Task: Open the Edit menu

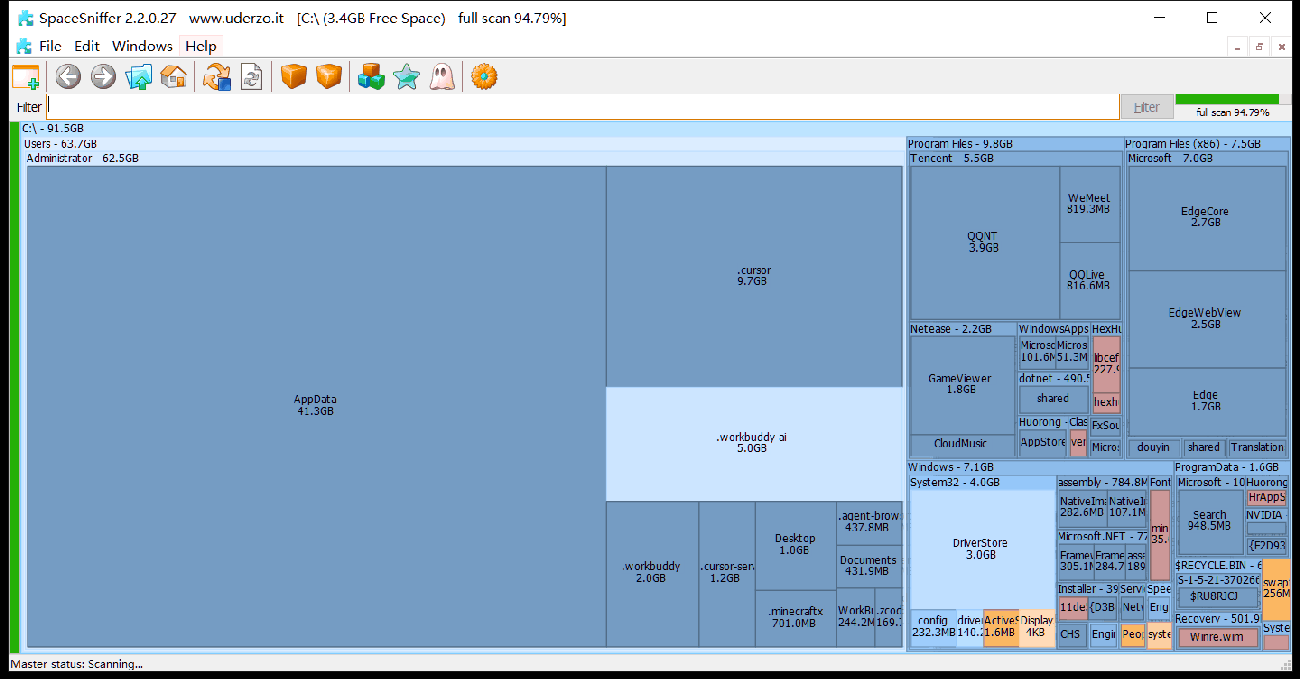Action: (87, 46)
